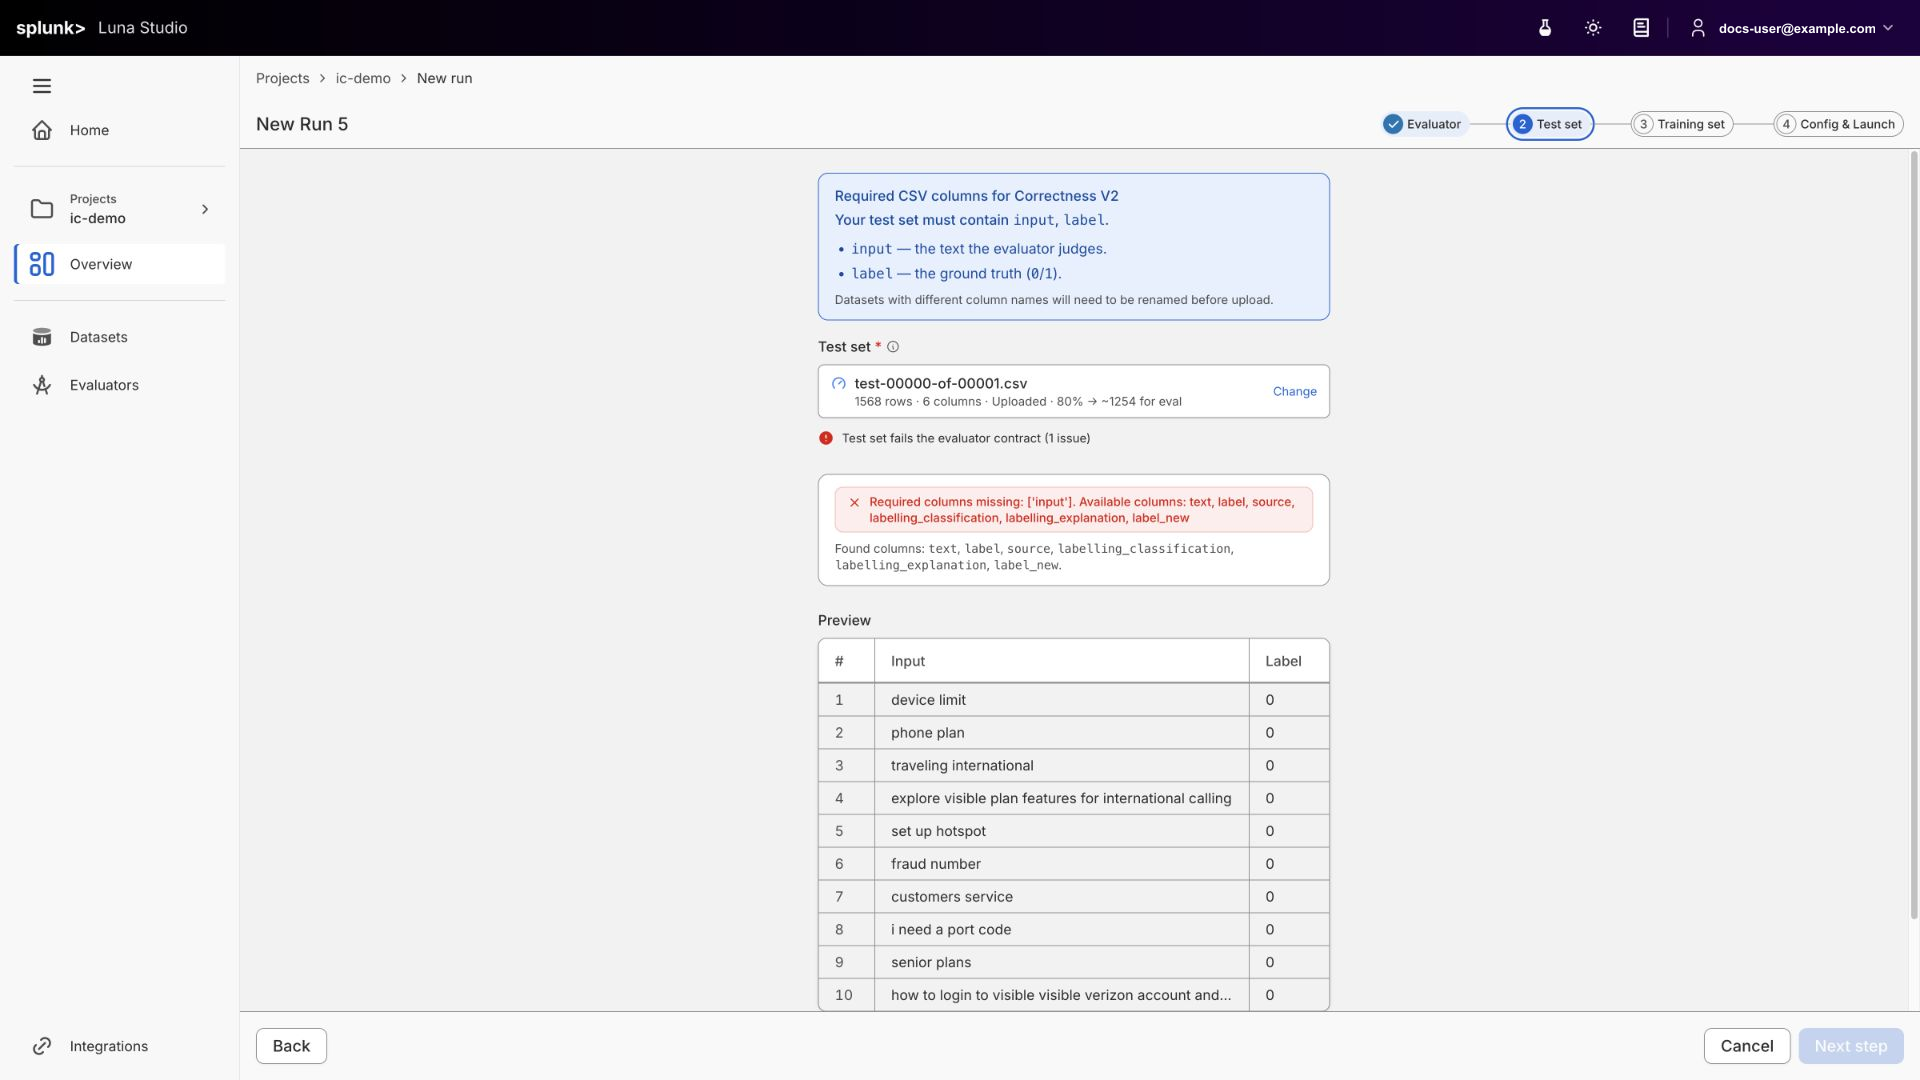
Task: Click the Home house icon
Action: tap(42, 130)
